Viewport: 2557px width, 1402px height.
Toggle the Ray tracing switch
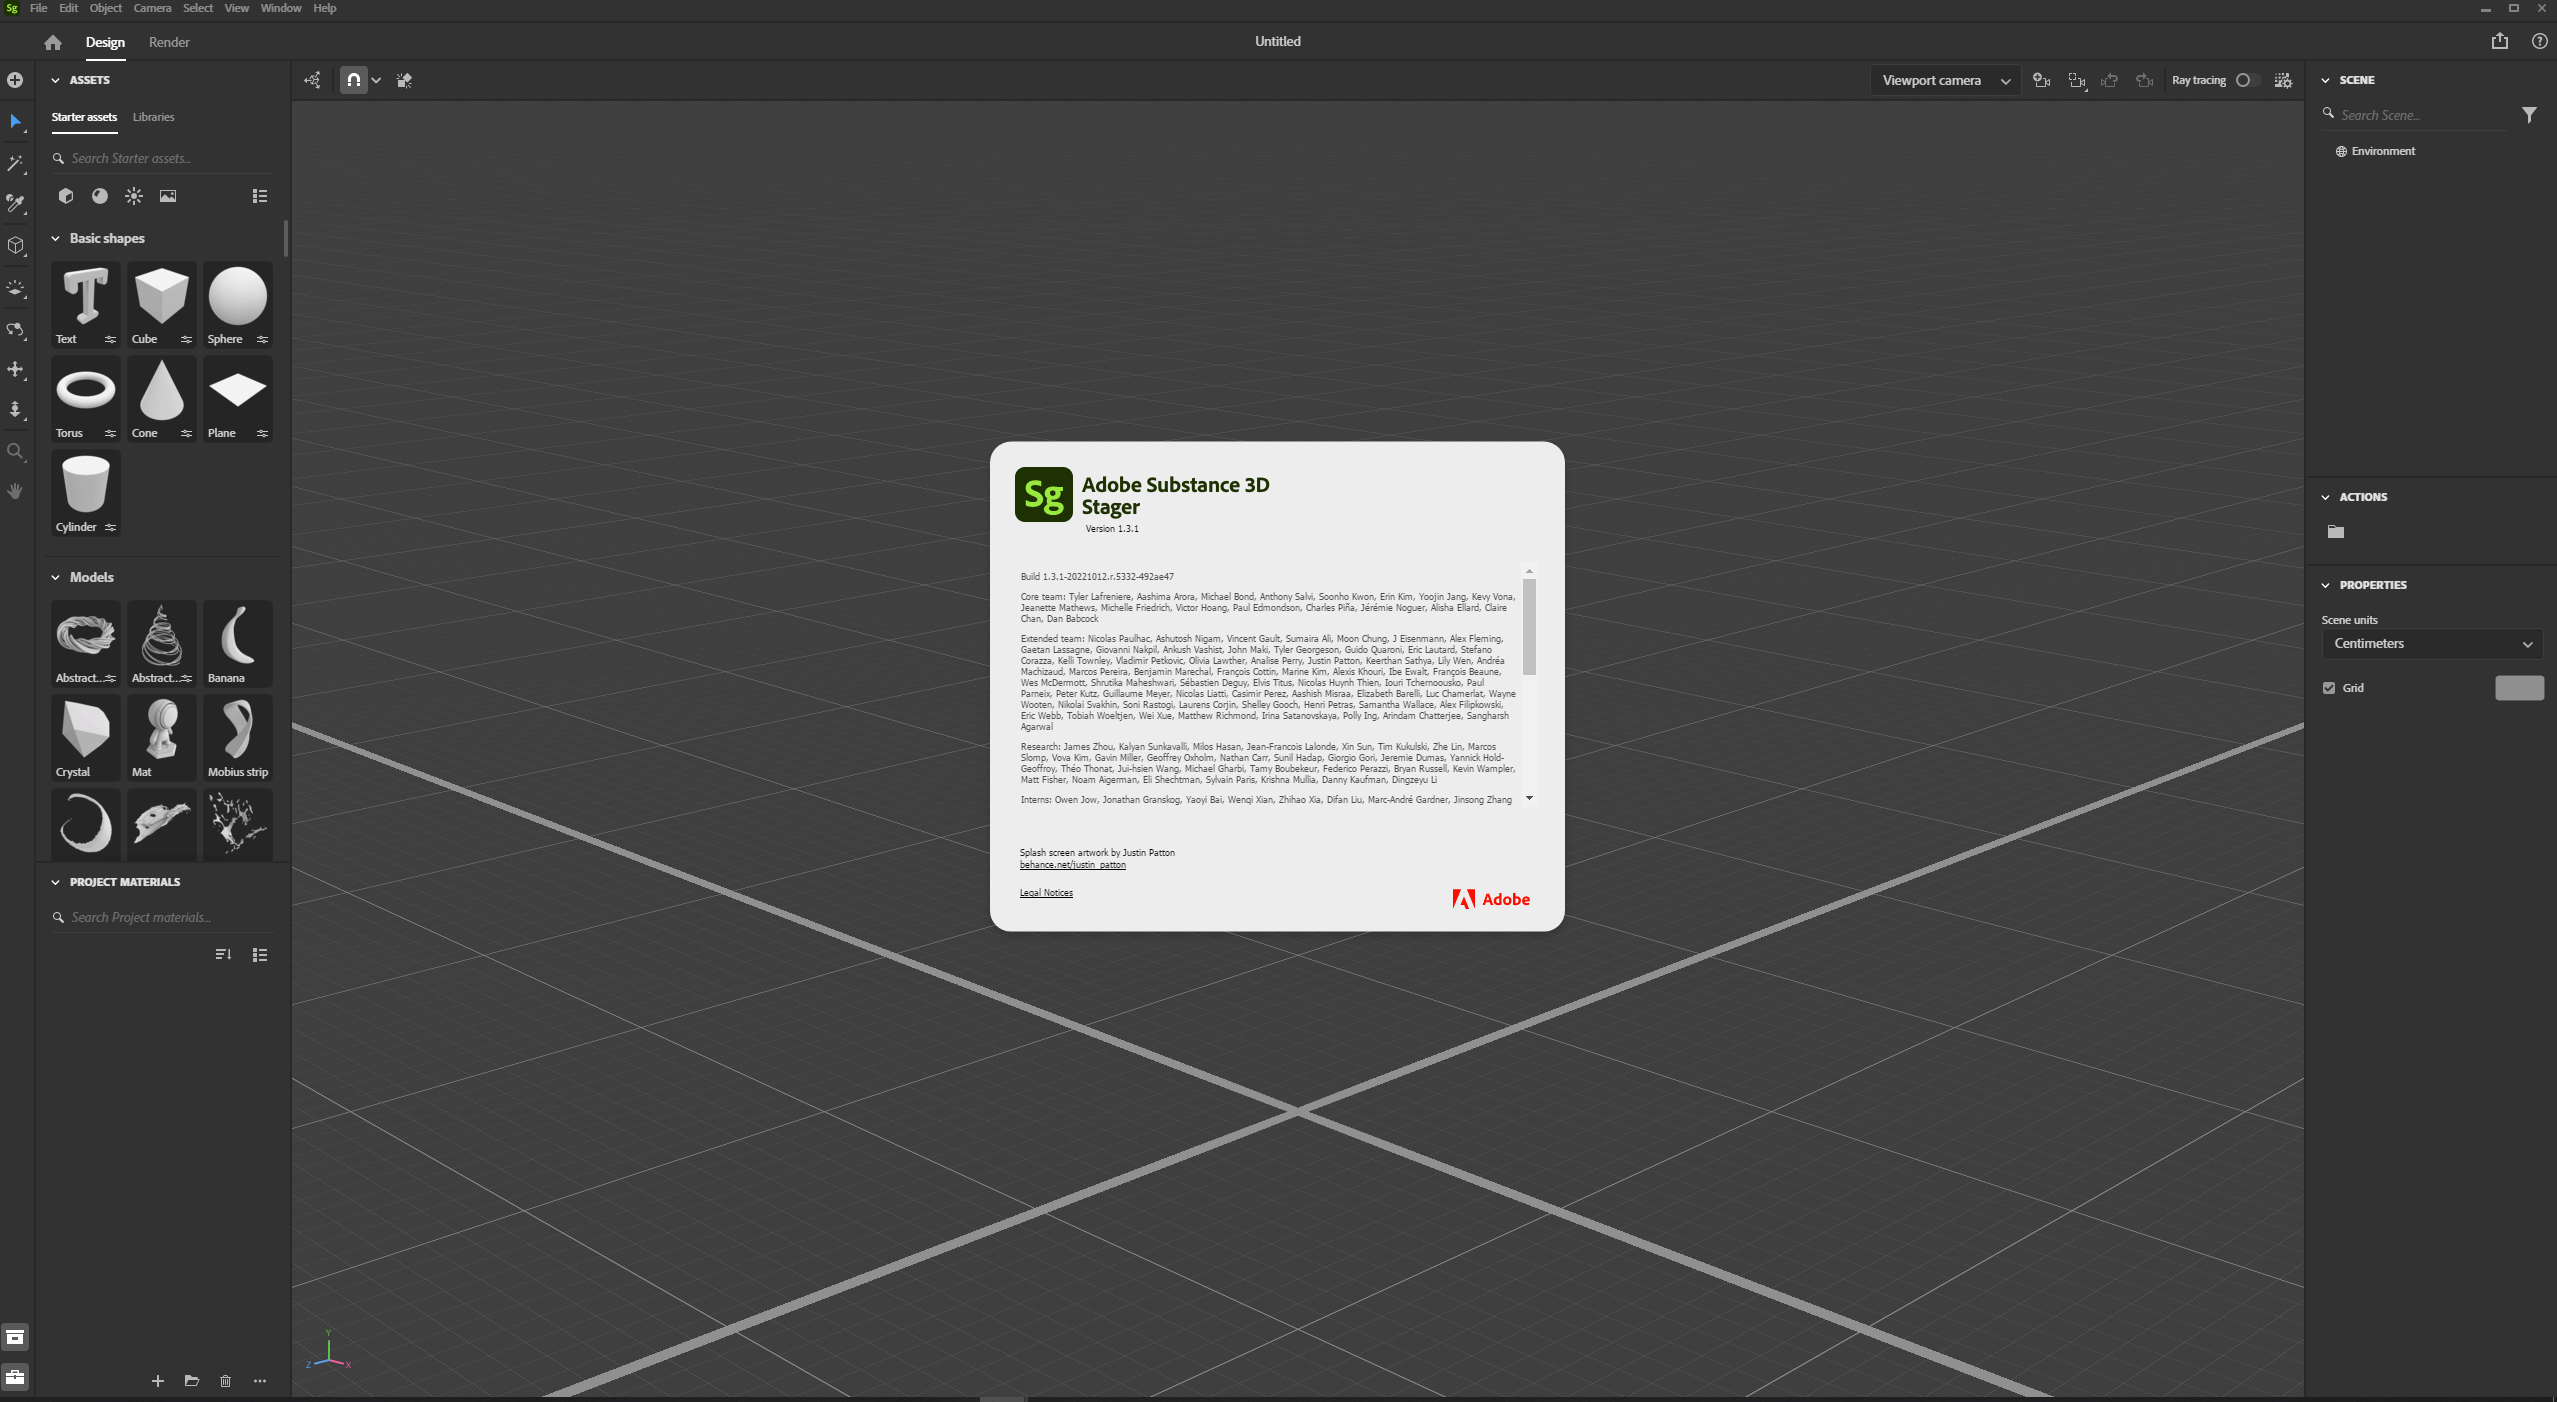tap(2246, 80)
